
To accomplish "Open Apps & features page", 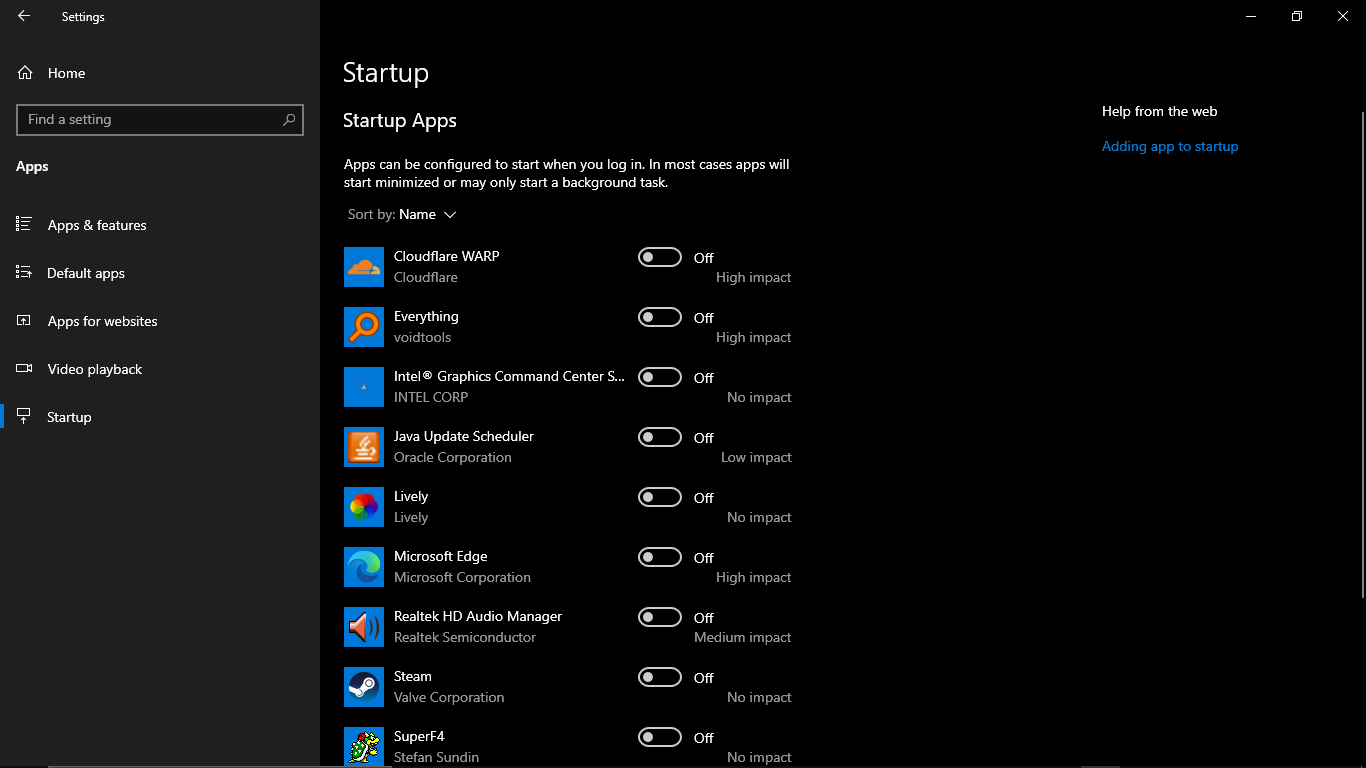I will coord(160,225).
